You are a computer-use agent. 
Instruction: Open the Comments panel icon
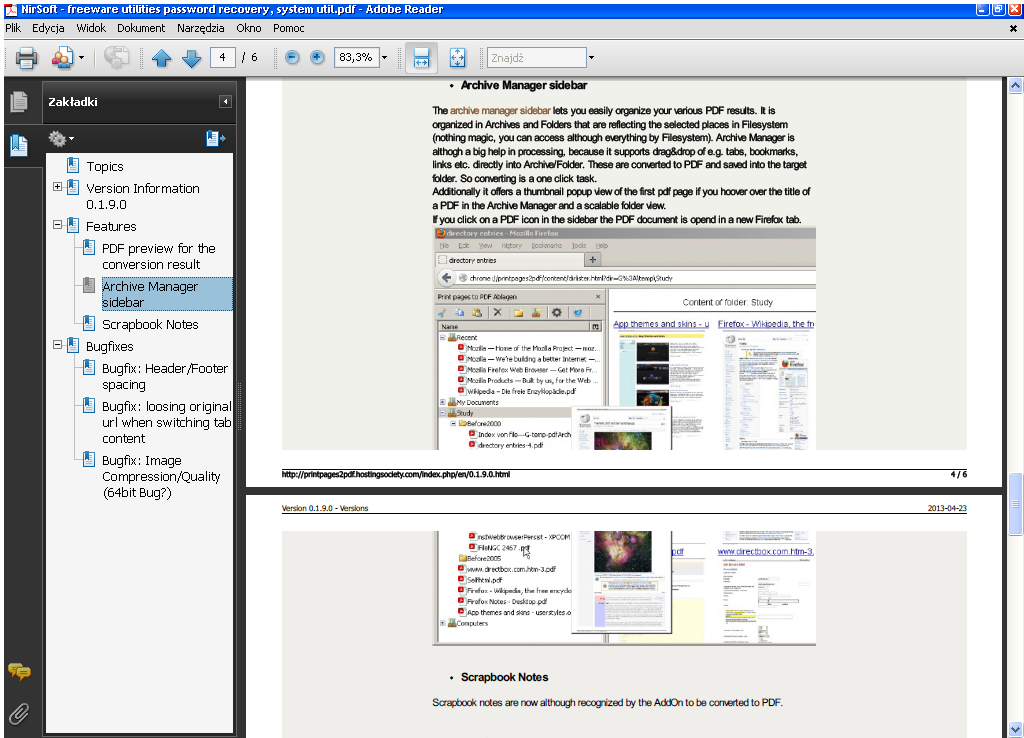tap(19, 671)
